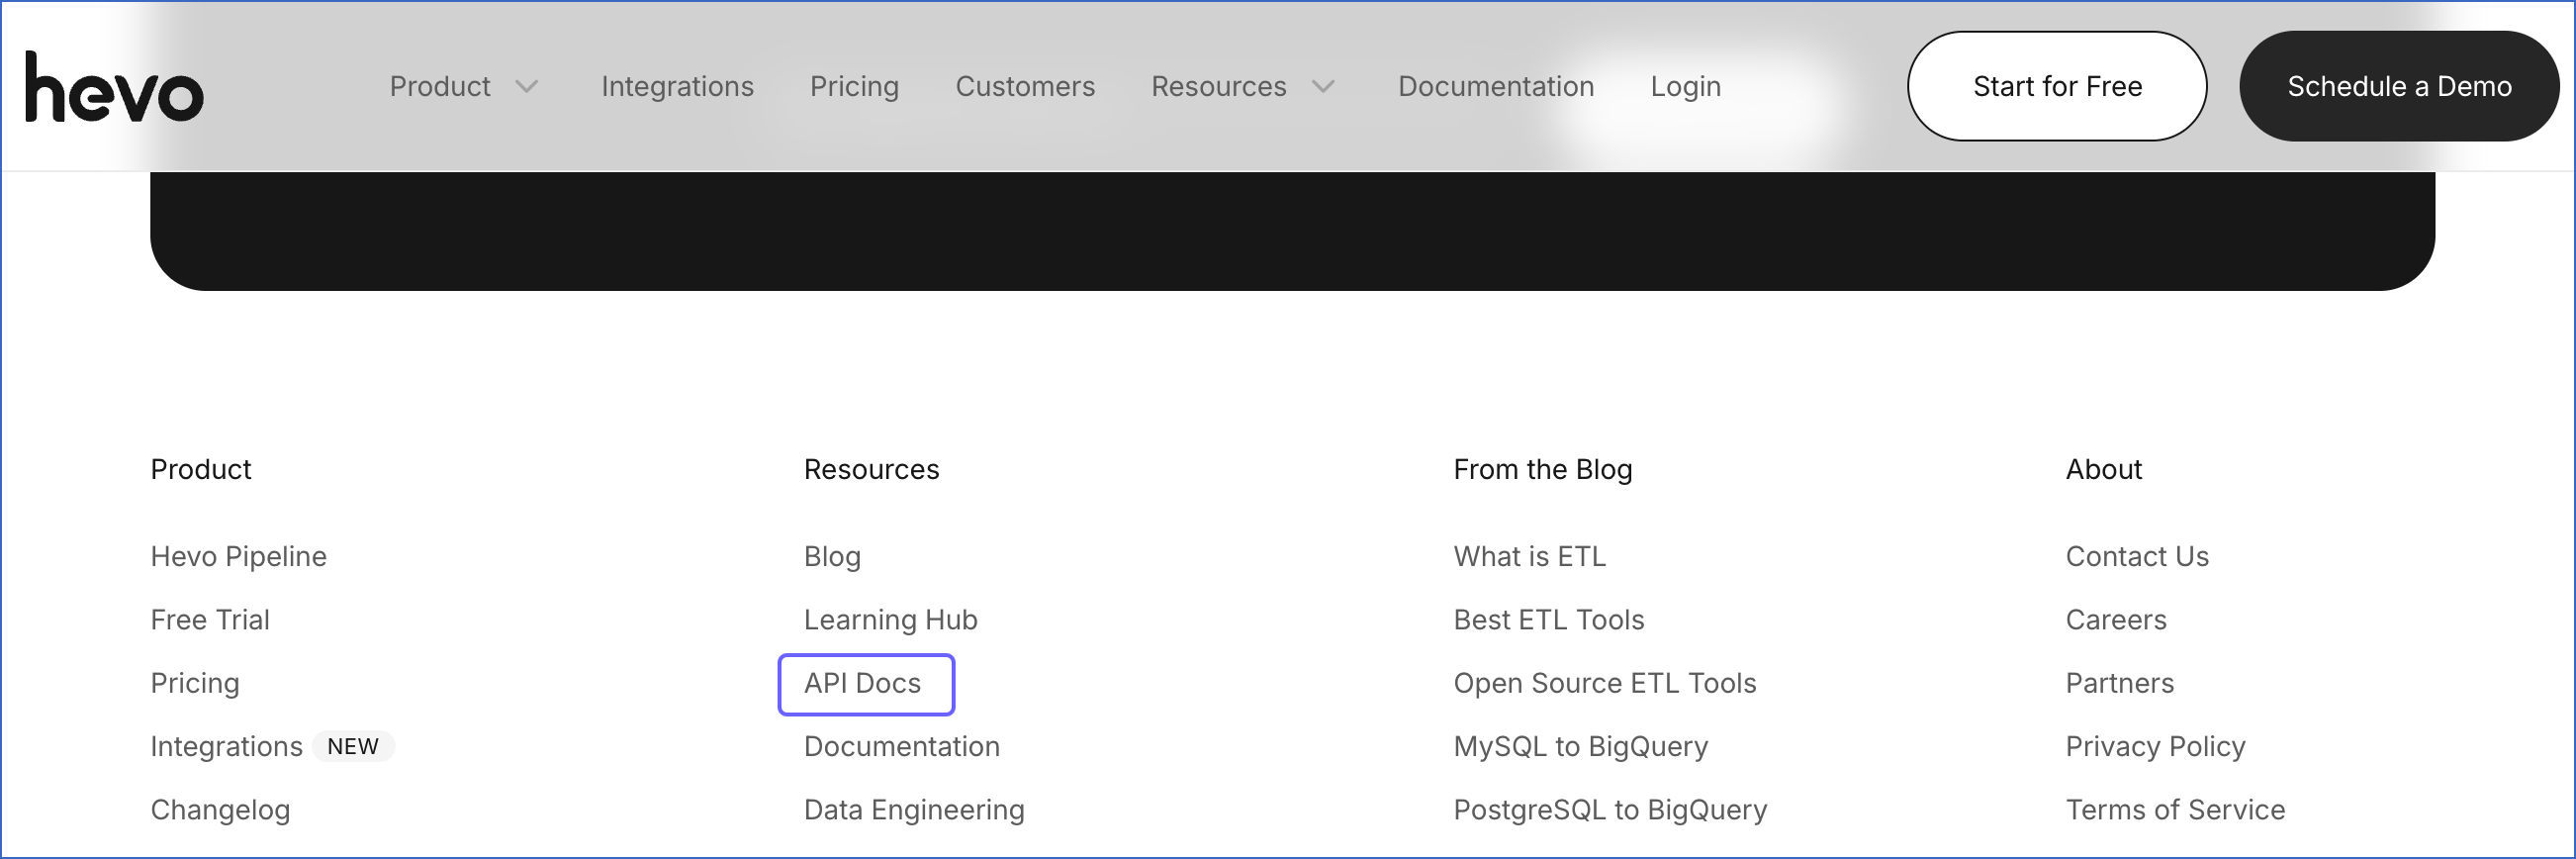Click the Login link

coord(1685,87)
